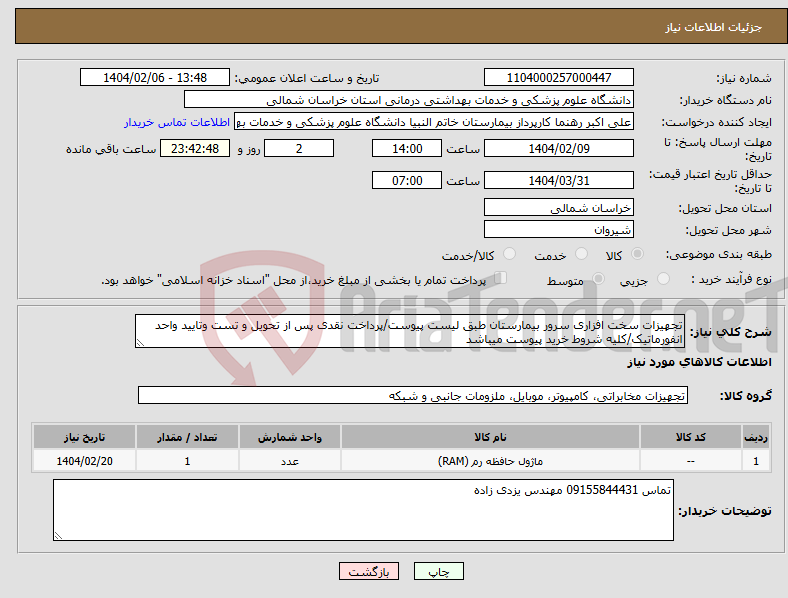Click the resize handle of شرح کلی نیاز box
This screenshot has width=788, height=598.
[140, 343]
